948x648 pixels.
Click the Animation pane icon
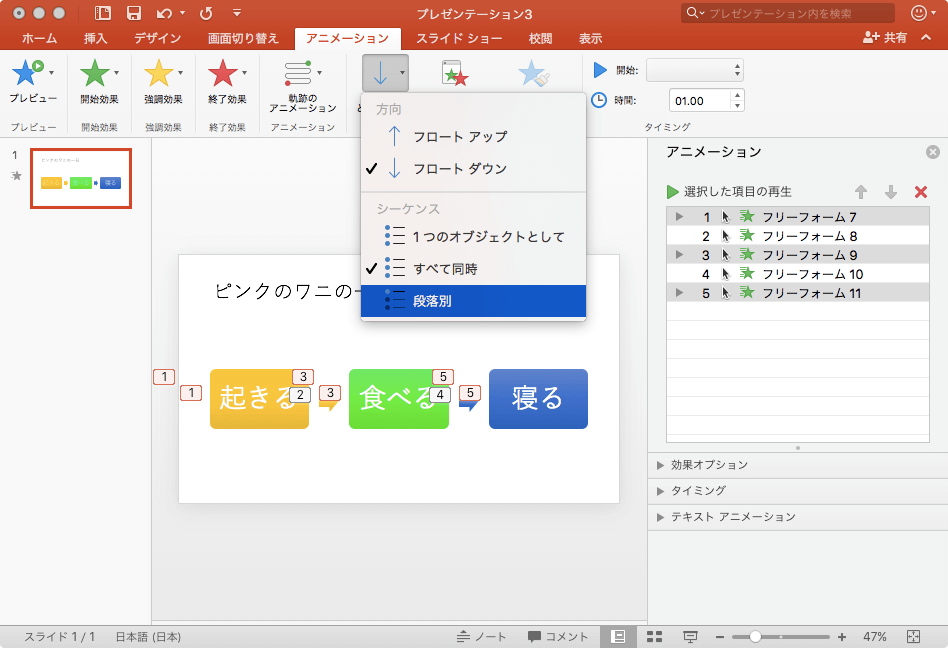pyautogui.click(x=455, y=73)
